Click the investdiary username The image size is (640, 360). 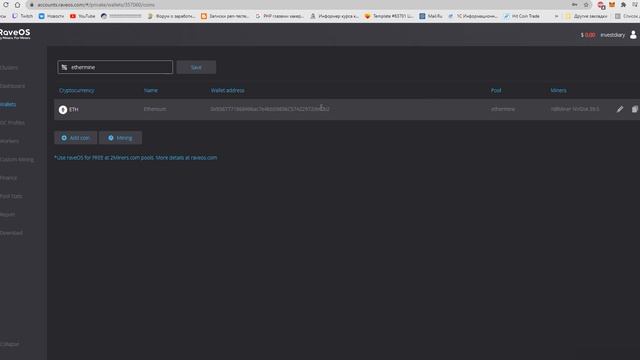[612, 35]
